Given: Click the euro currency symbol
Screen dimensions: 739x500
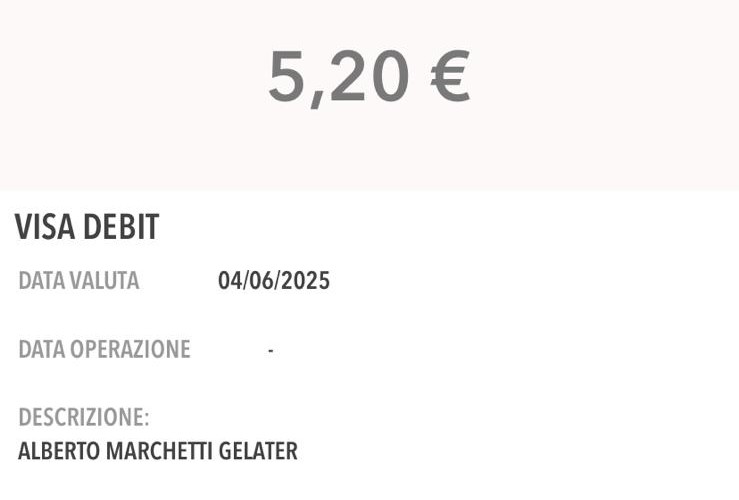Looking at the screenshot, I should pyautogui.click(x=450, y=78).
